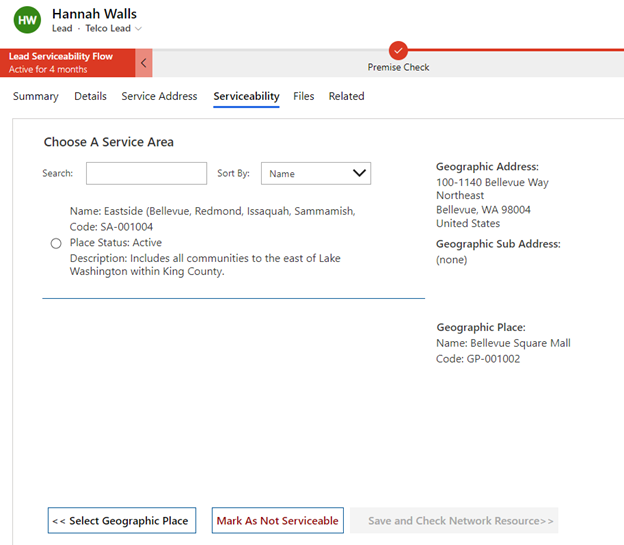Go to the Service Address tab
This screenshot has width=624, height=545.
pos(159,97)
